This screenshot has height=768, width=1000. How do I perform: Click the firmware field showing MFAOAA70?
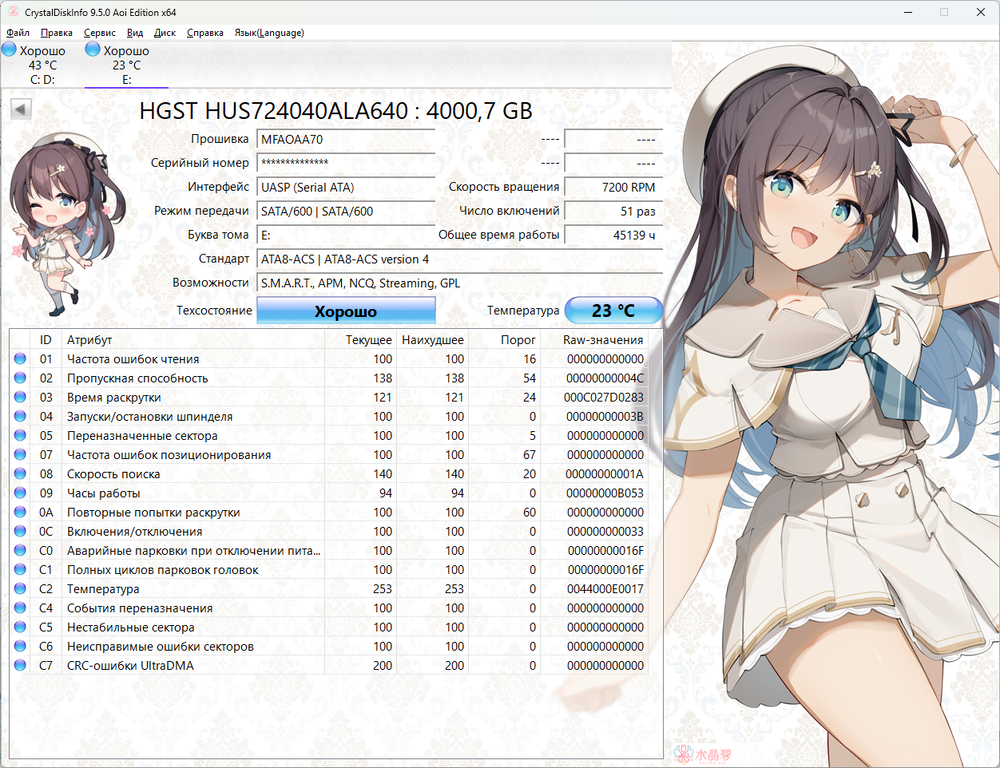(x=346, y=139)
